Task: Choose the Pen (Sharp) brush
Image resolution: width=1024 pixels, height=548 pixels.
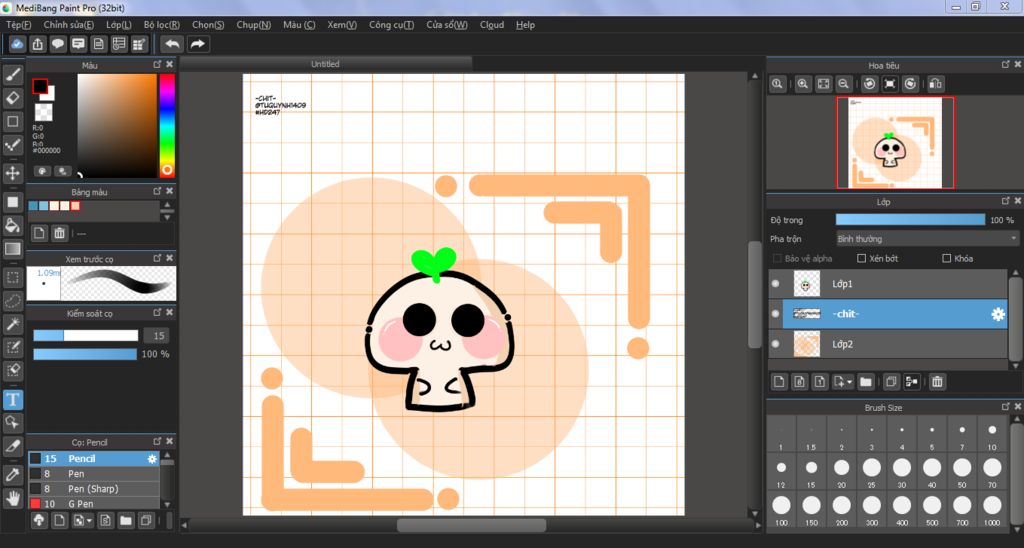Action: pos(94,489)
